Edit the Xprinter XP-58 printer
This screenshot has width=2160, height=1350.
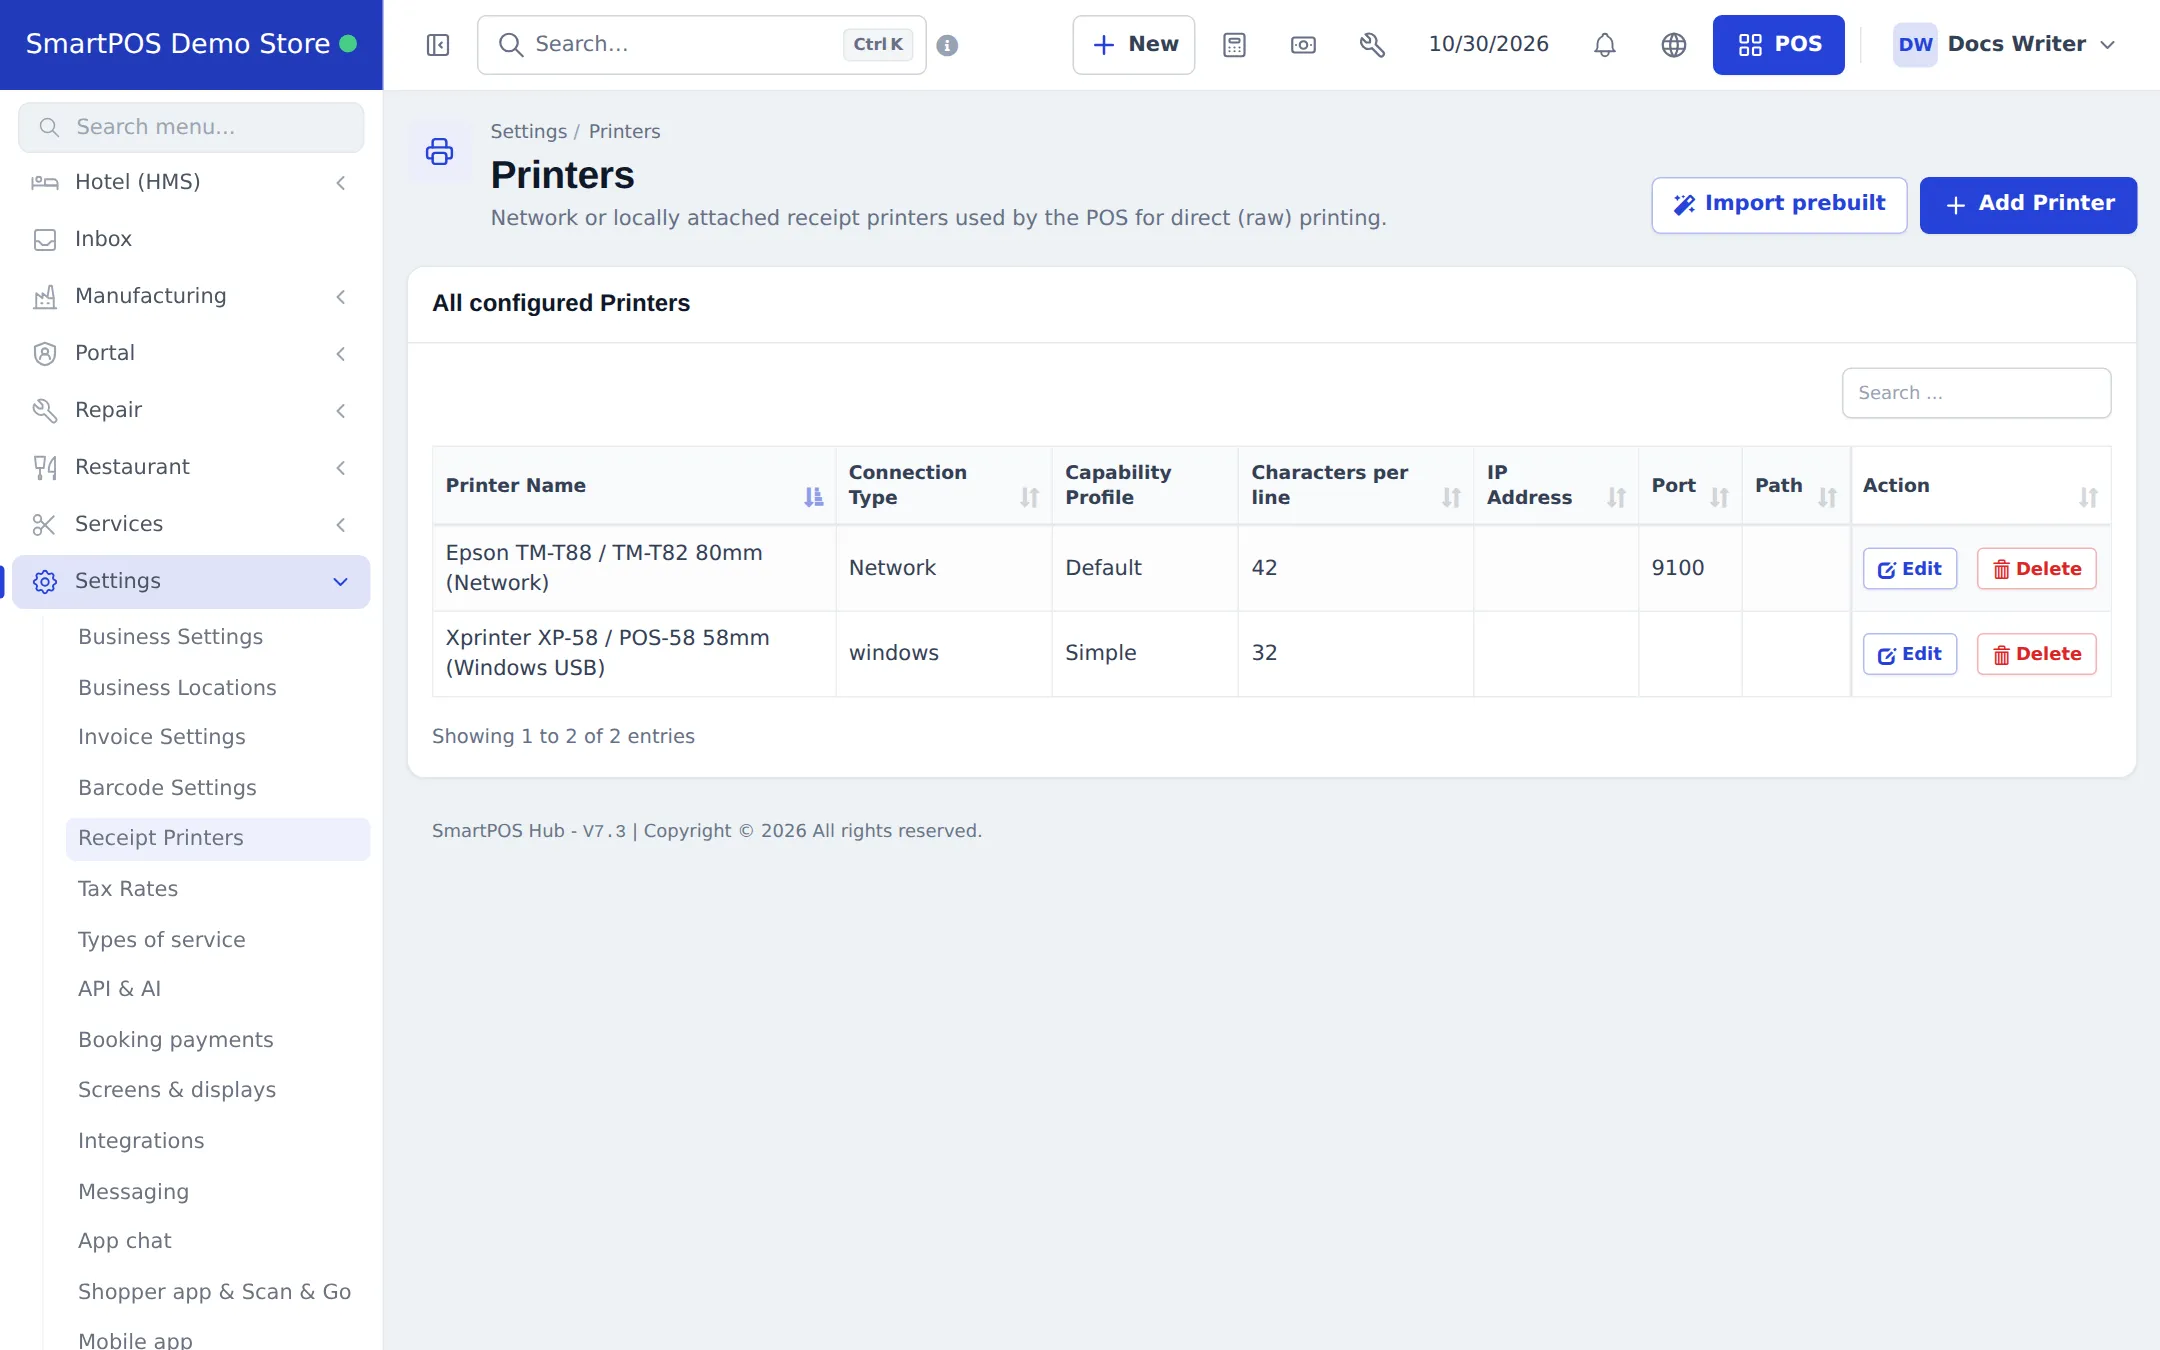point(1909,654)
